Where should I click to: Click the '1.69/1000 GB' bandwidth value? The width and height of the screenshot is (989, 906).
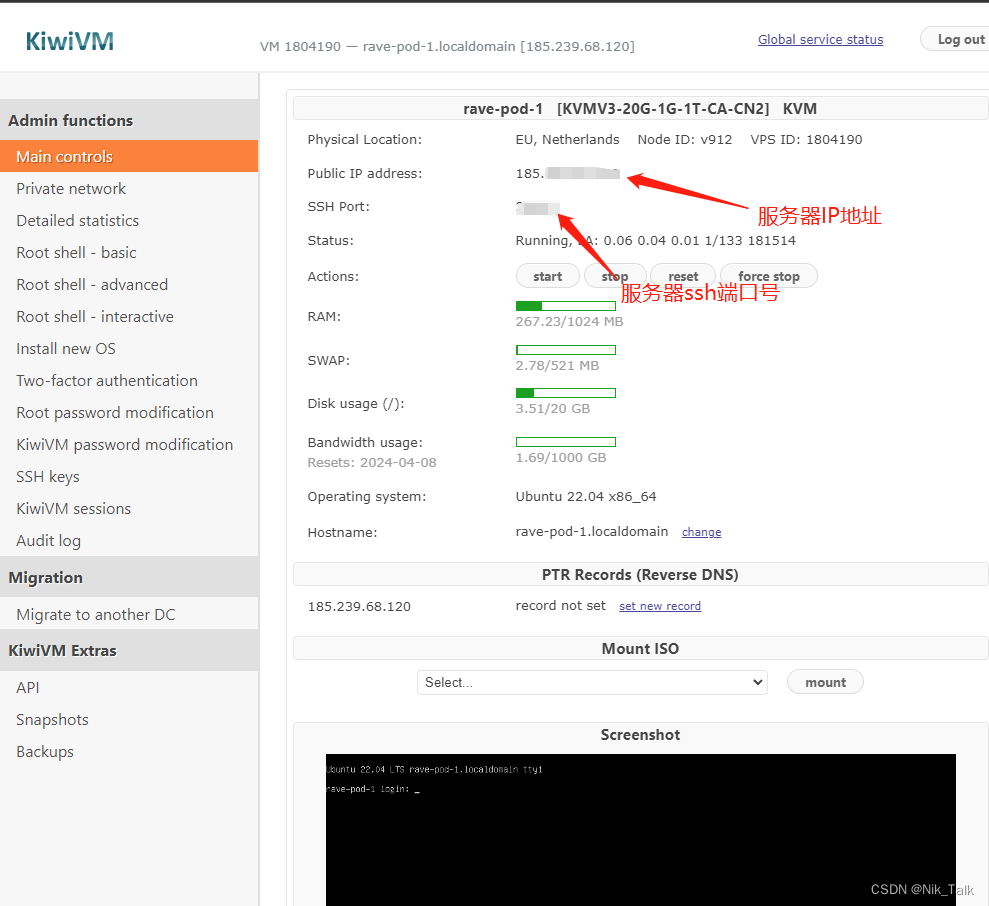561,457
